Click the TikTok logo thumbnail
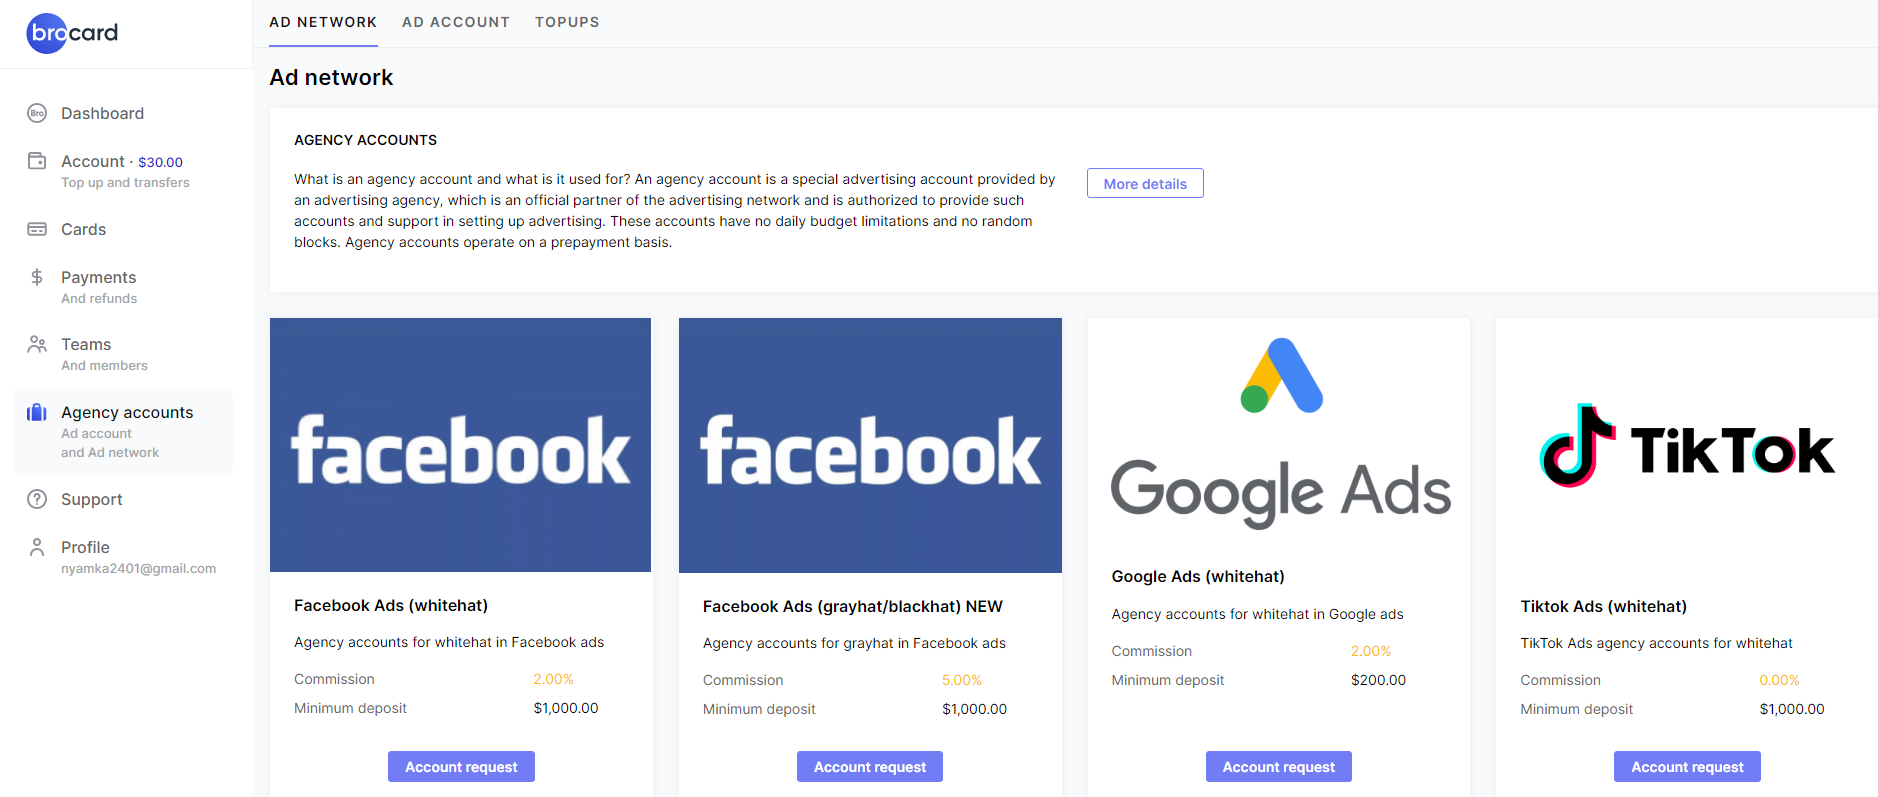The height and width of the screenshot is (797, 1878). (1687, 445)
